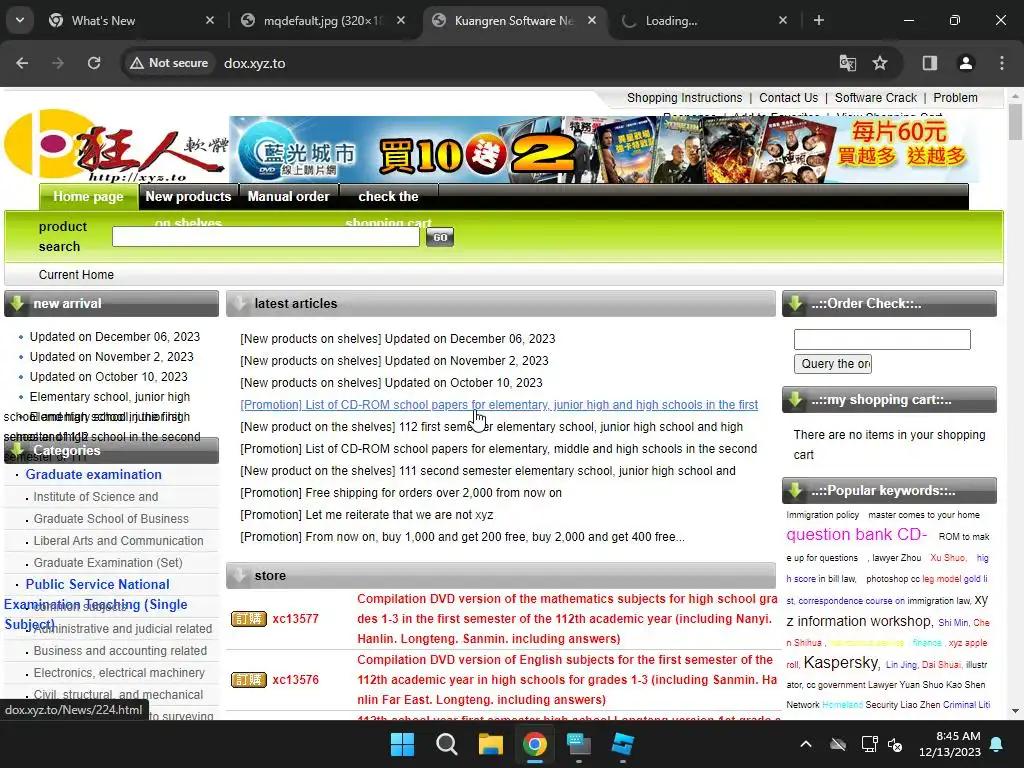1024x768 pixels.
Task: Open product code xc13576
Action: tap(295, 680)
